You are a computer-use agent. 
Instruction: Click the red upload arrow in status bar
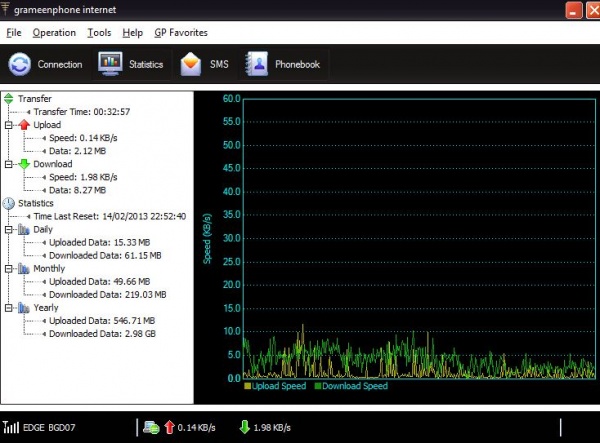coord(169,427)
